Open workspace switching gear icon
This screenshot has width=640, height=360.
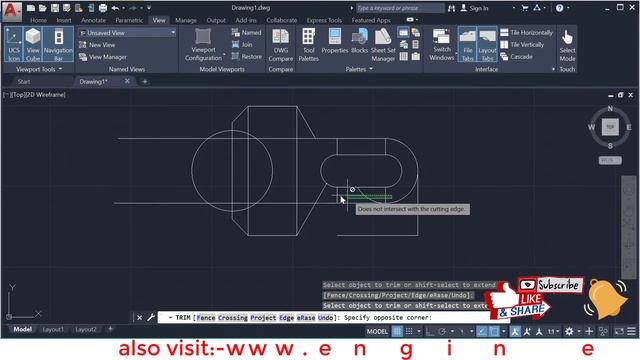point(569,331)
